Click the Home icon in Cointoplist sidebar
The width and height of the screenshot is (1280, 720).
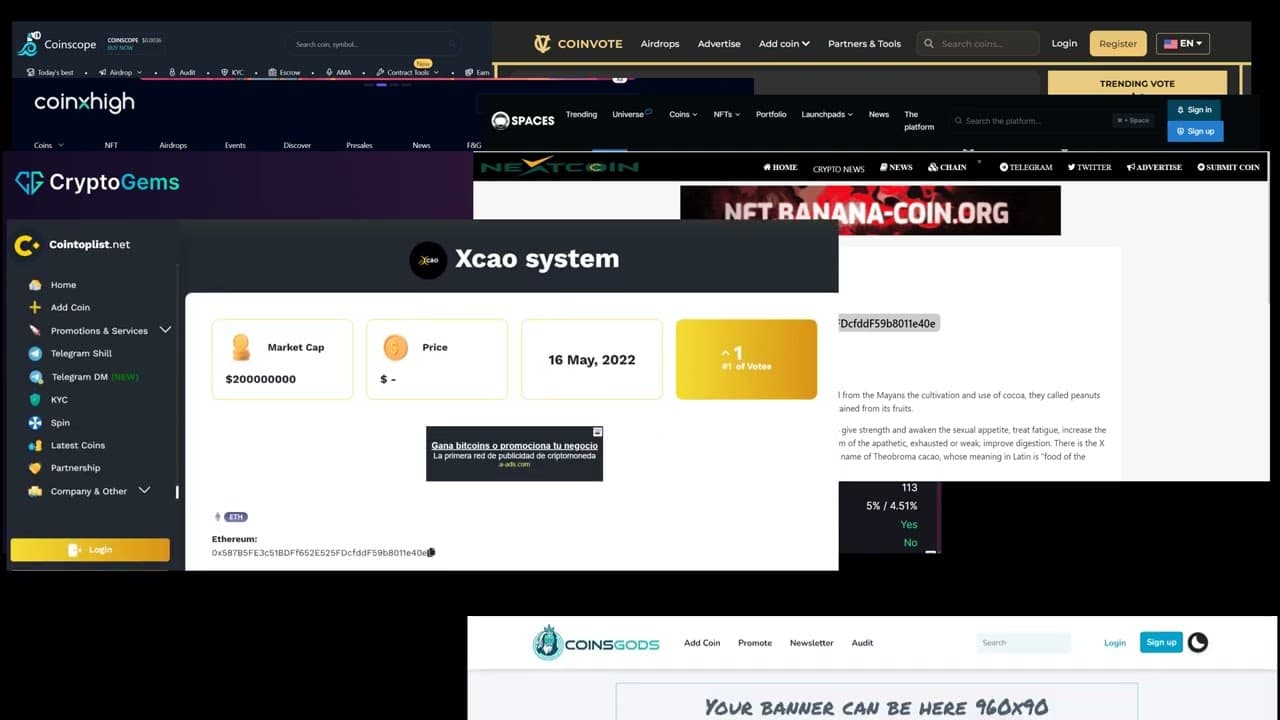(35, 285)
